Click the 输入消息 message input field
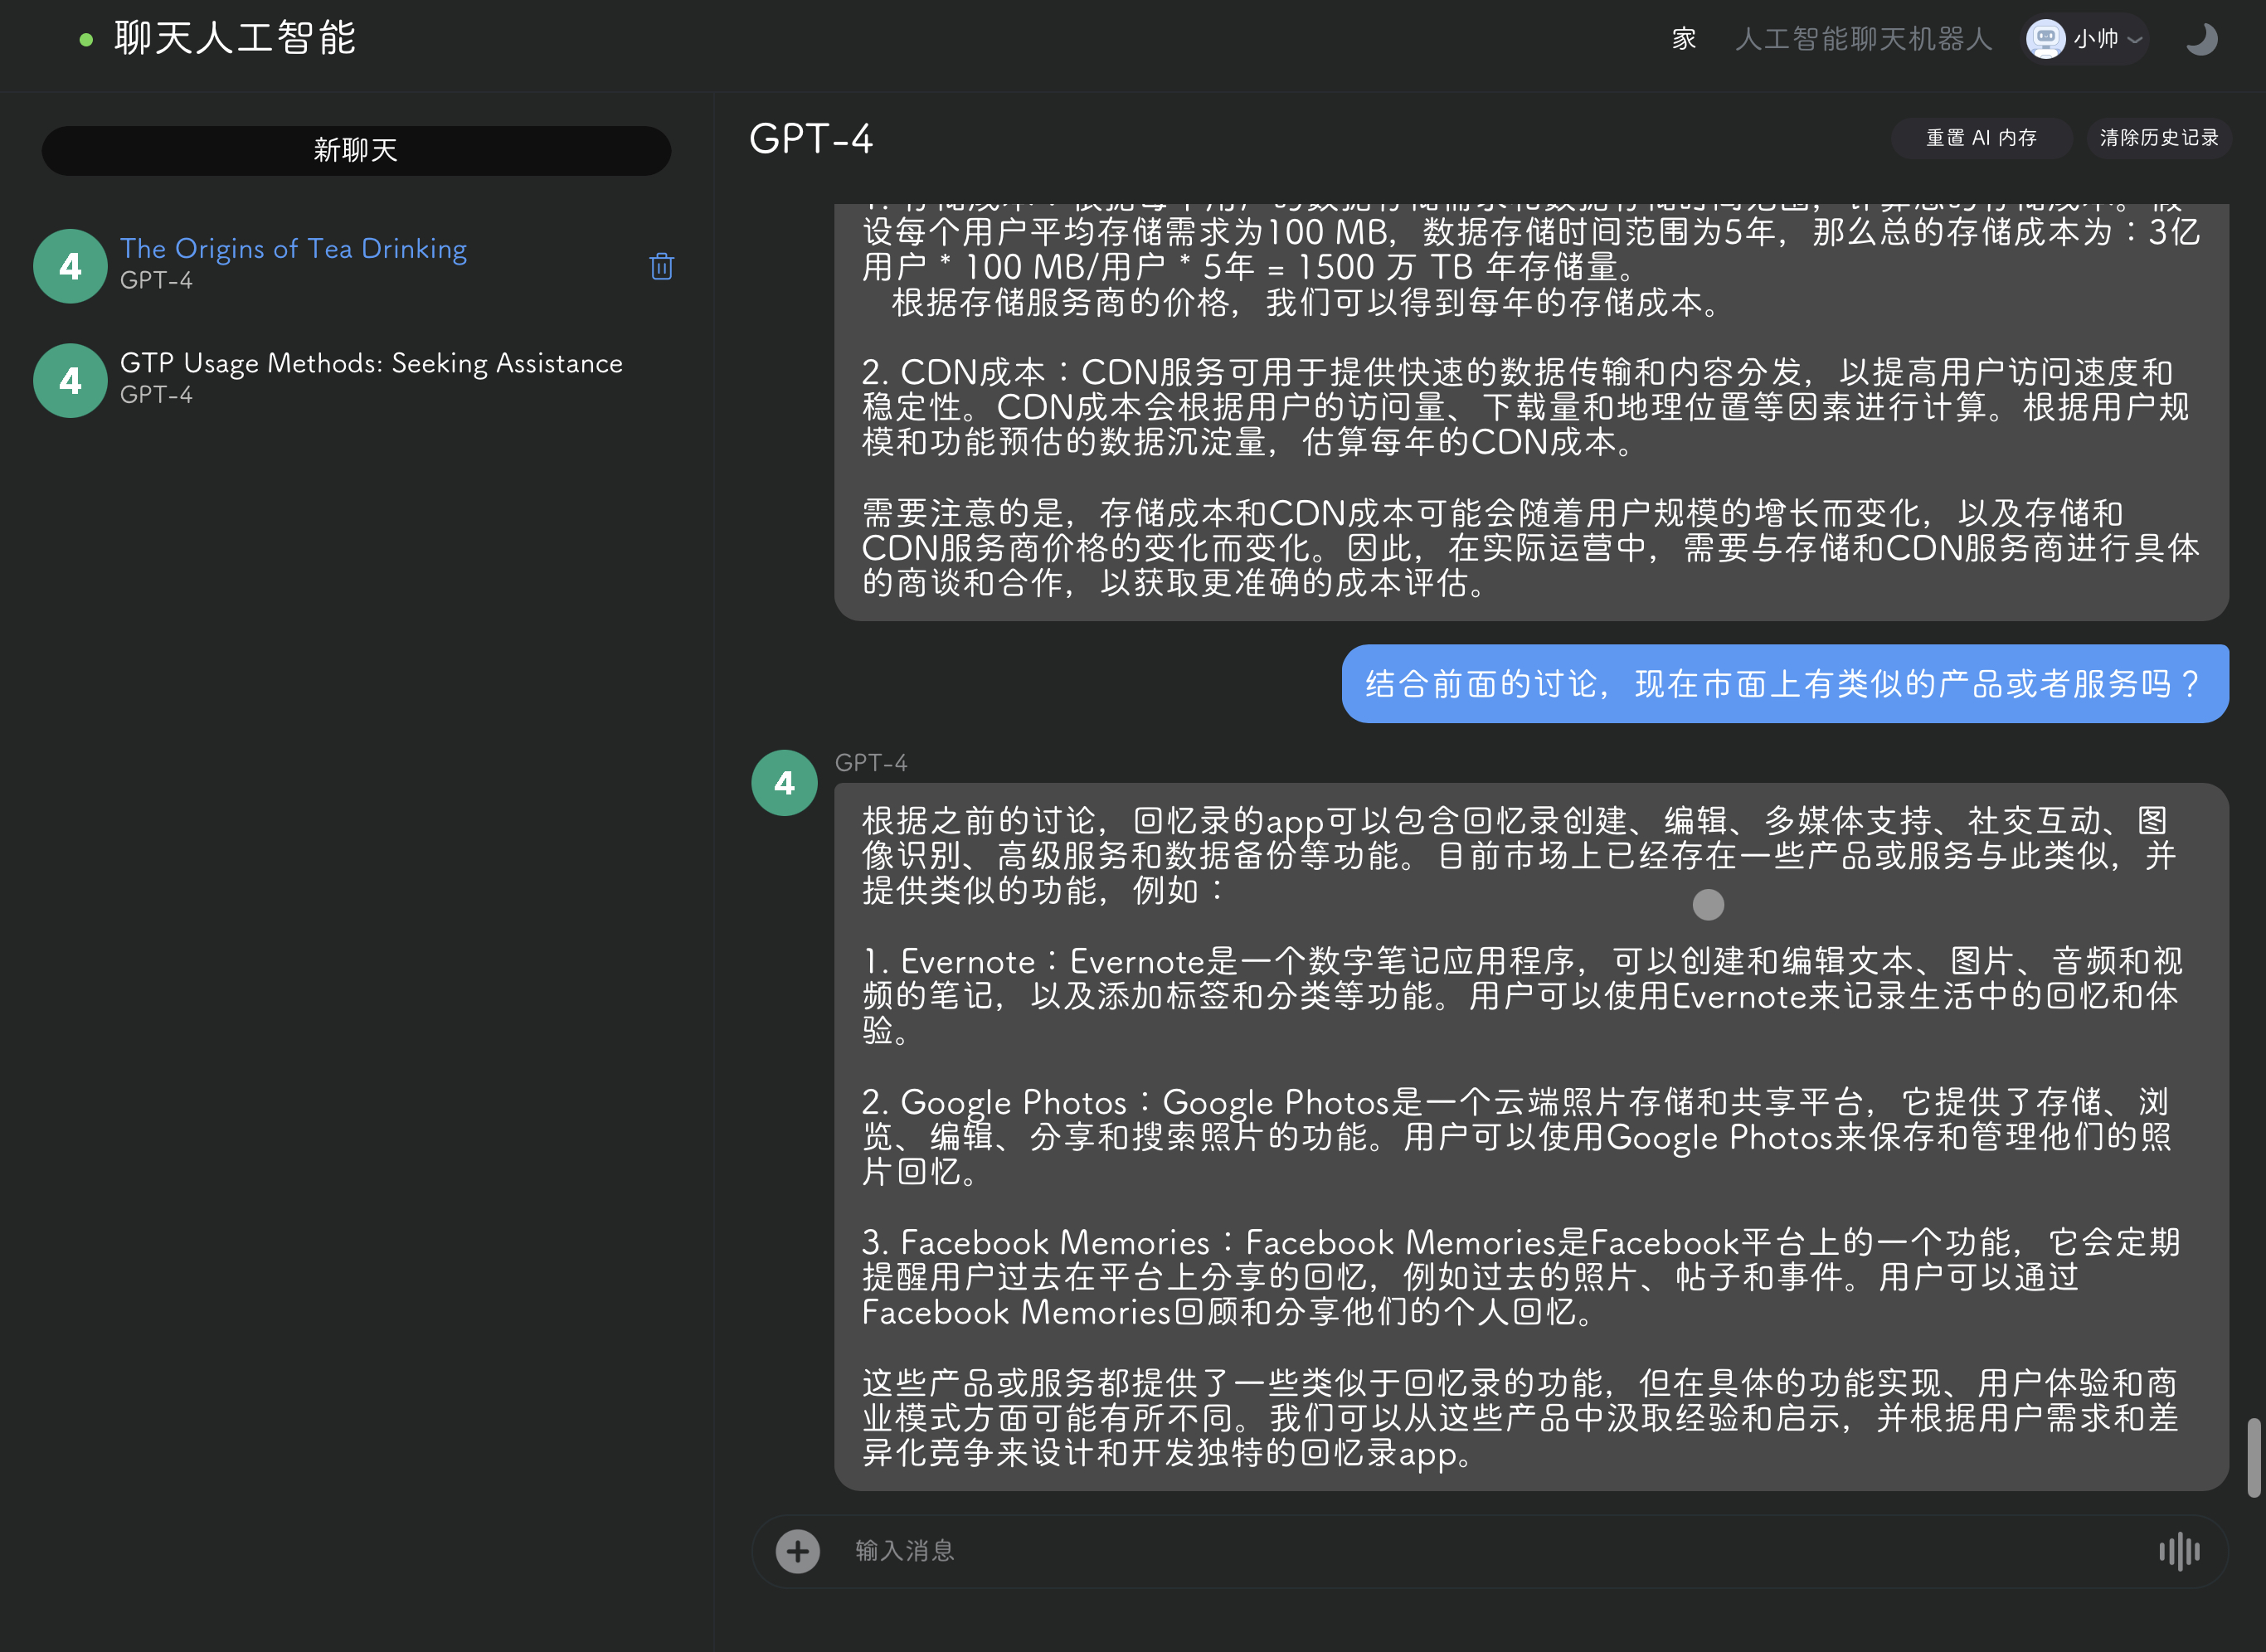Viewport: 2266px width, 1652px height. coord(1480,1551)
